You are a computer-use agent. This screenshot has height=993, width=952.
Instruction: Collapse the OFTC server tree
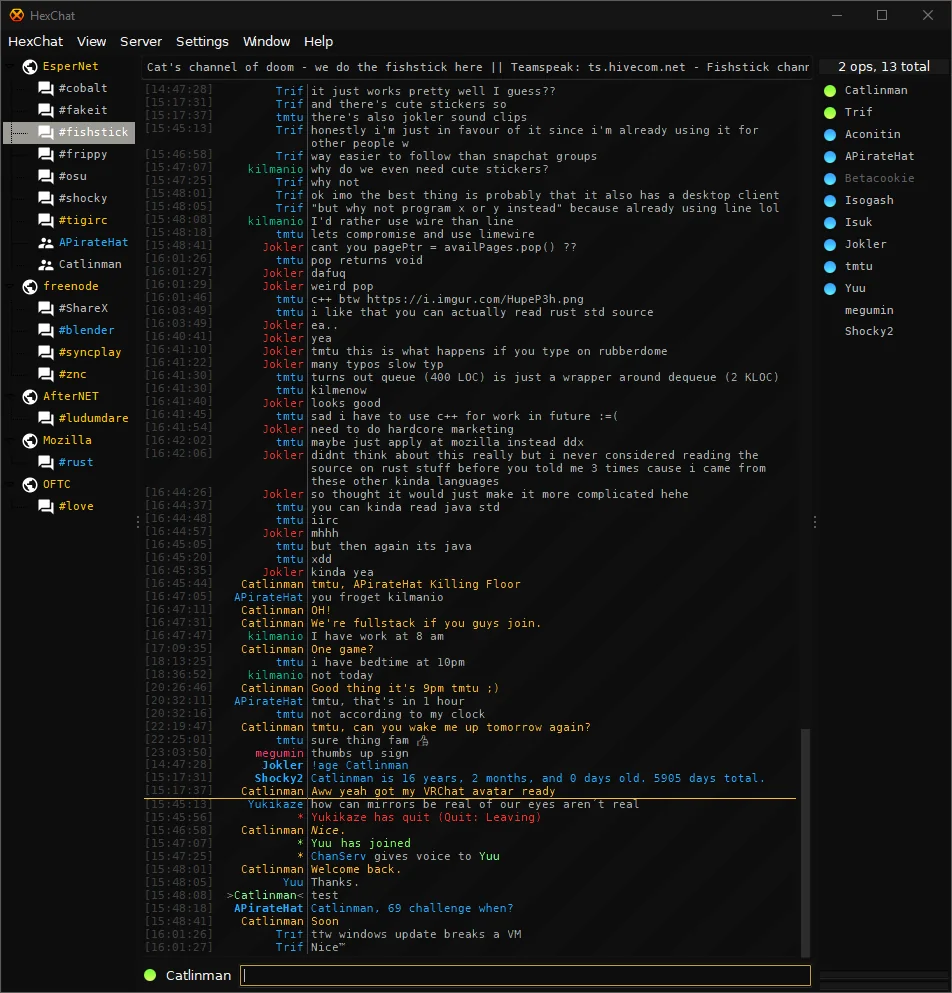[10, 484]
